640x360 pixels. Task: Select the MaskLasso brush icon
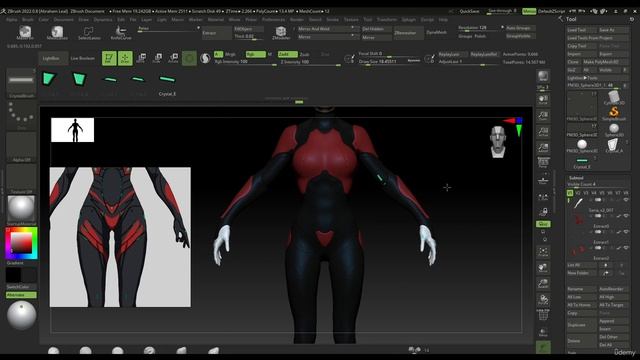57,33
